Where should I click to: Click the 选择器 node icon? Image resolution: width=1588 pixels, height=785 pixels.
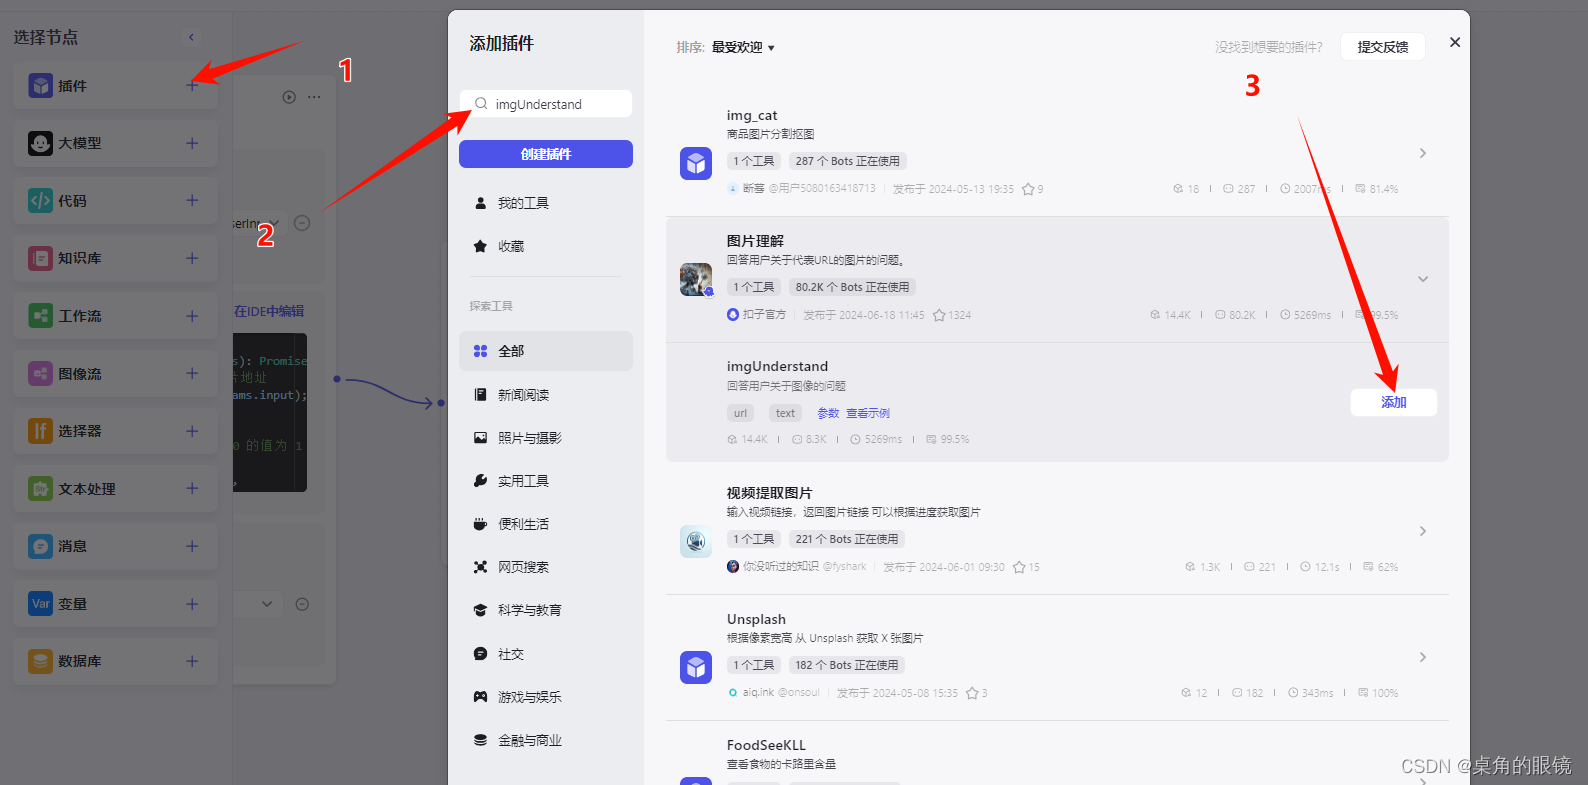pyautogui.click(x=40, y=431)
